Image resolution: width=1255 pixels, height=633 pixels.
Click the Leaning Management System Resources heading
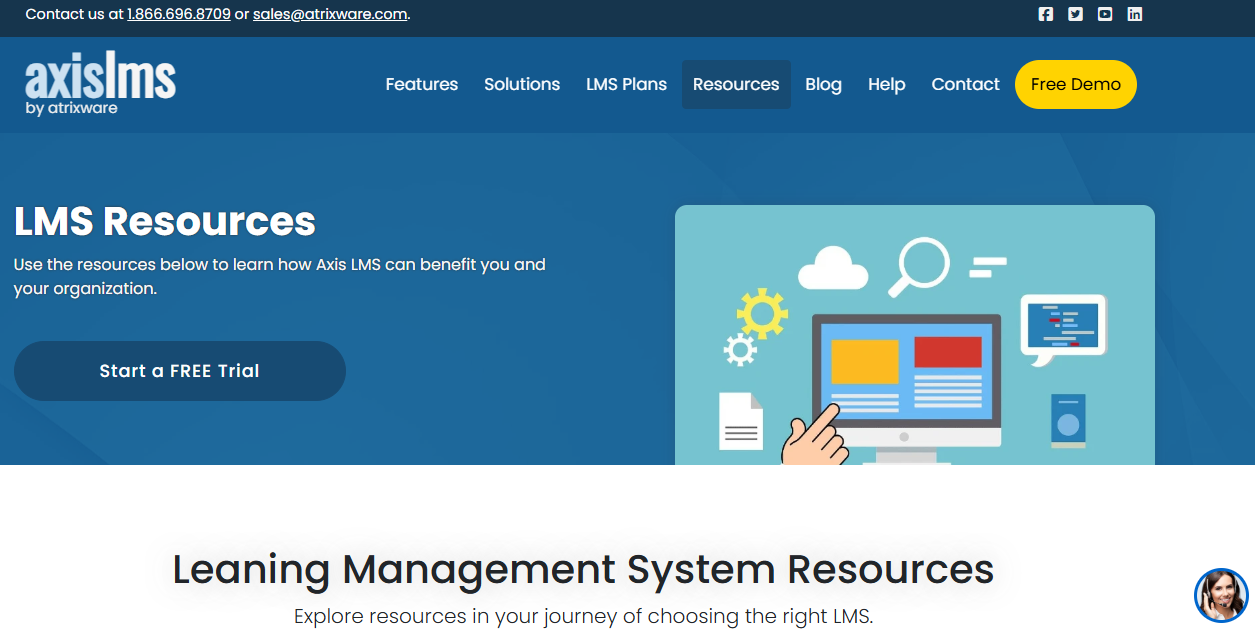[x=583, y=569]
